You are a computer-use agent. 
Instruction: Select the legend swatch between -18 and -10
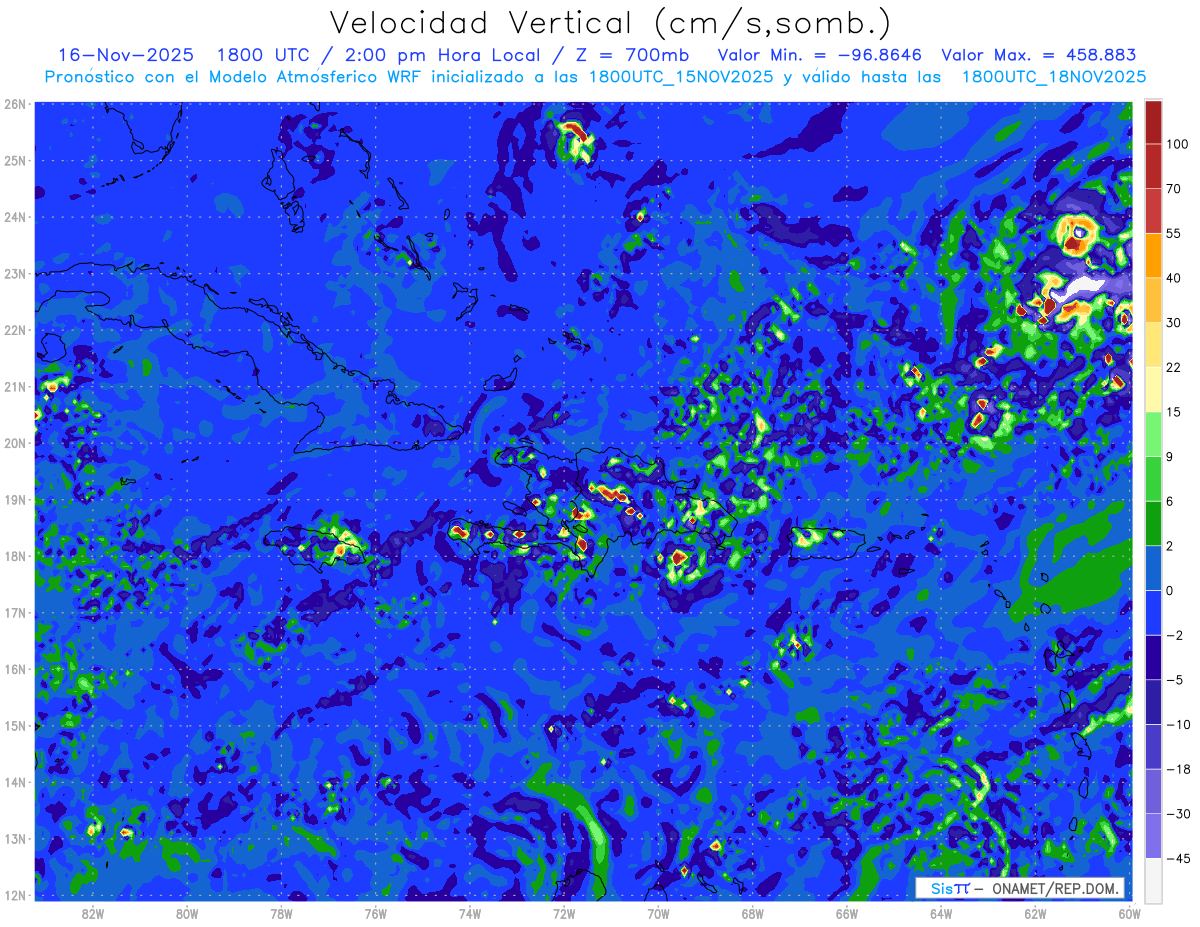click(1153, 746)
